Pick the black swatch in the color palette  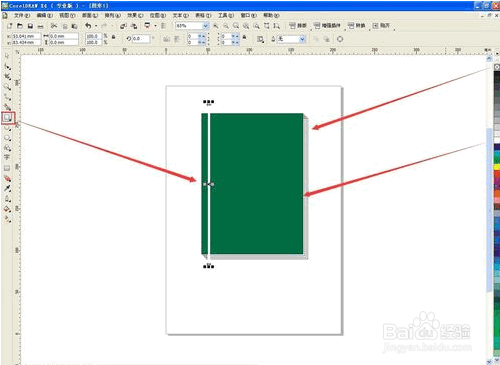tap(497, 75)
